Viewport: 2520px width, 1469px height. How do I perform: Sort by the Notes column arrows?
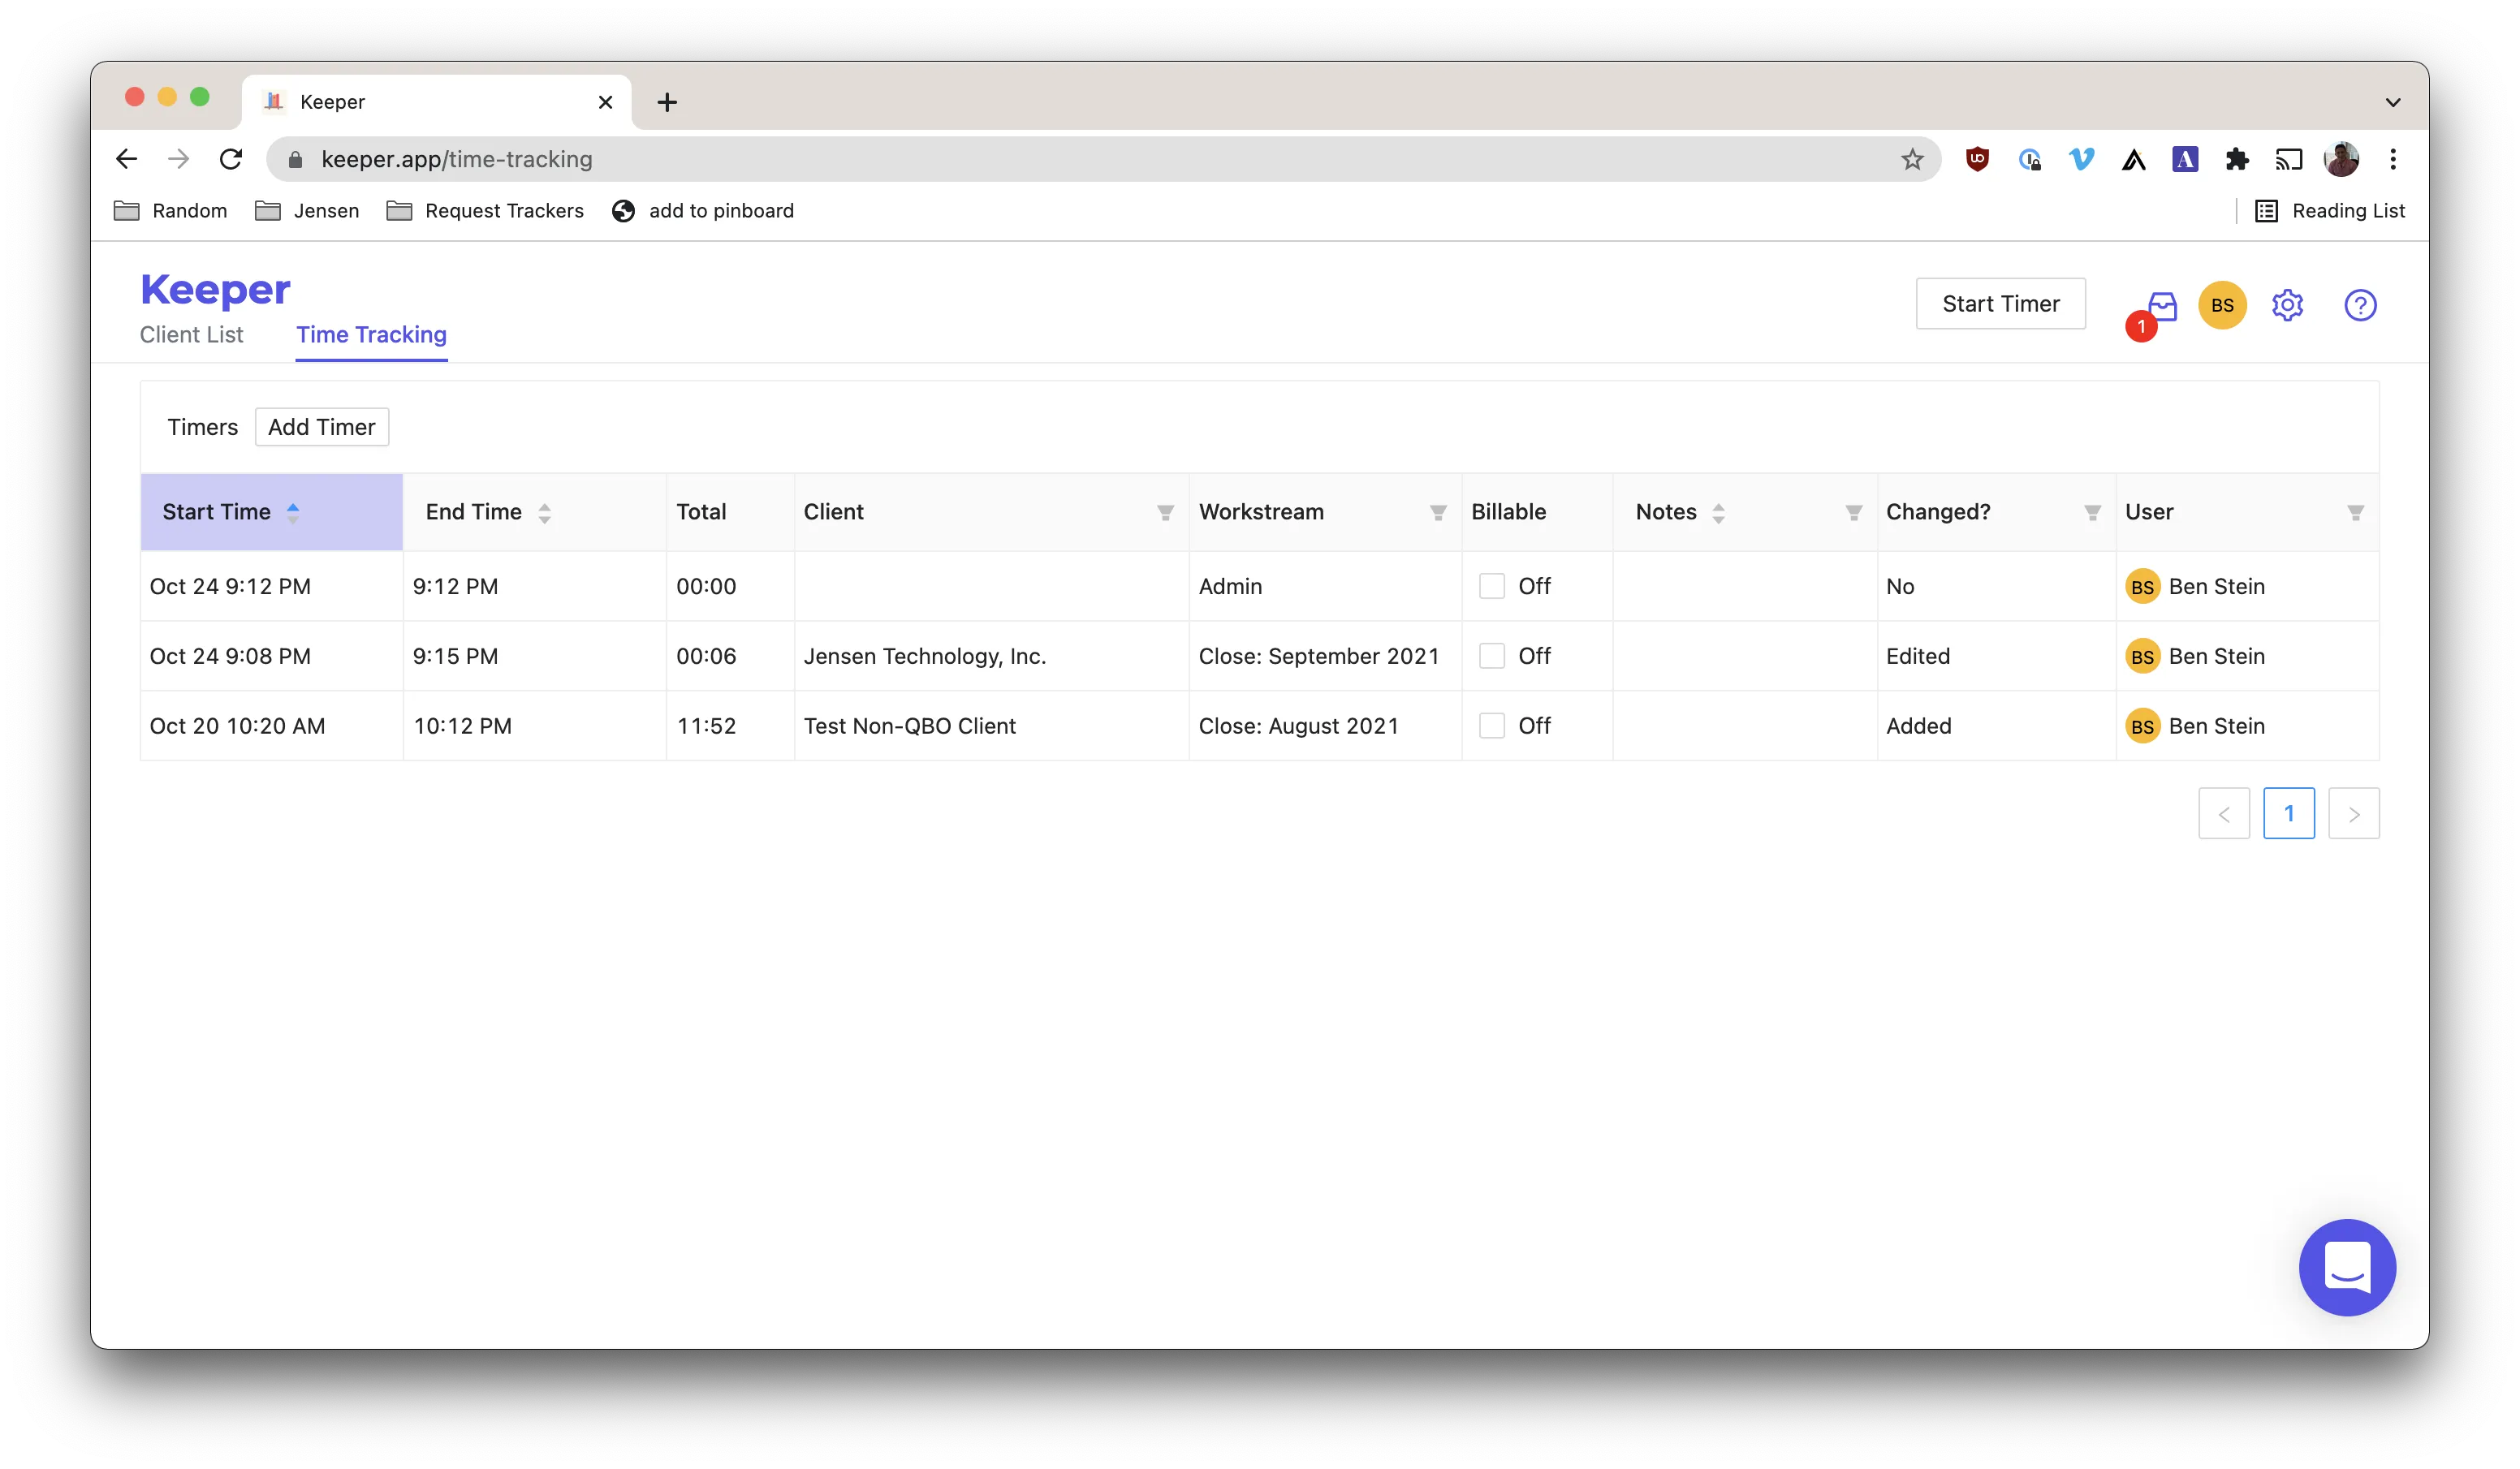coord(1717,513)
